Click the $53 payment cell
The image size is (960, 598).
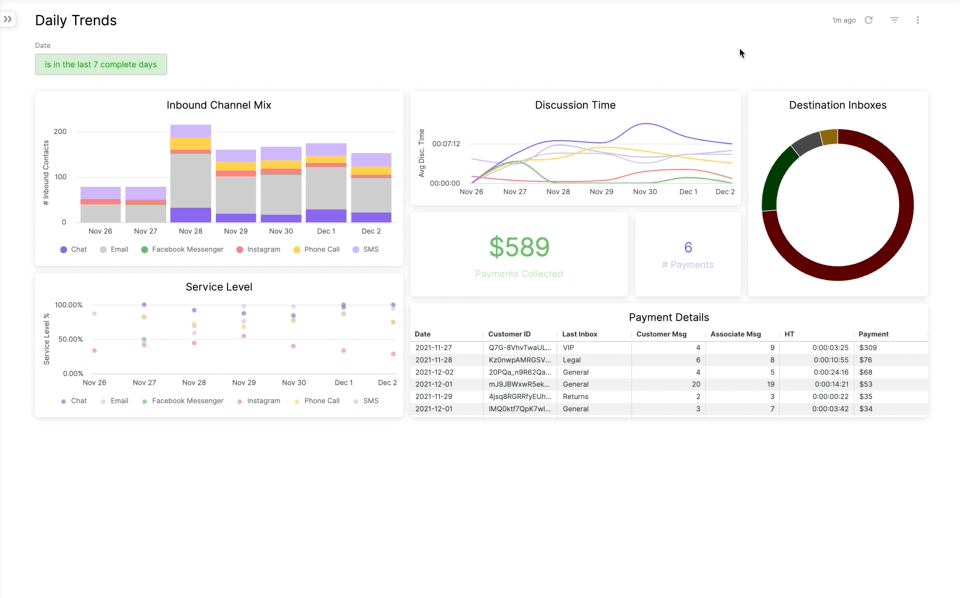(866, 384)
